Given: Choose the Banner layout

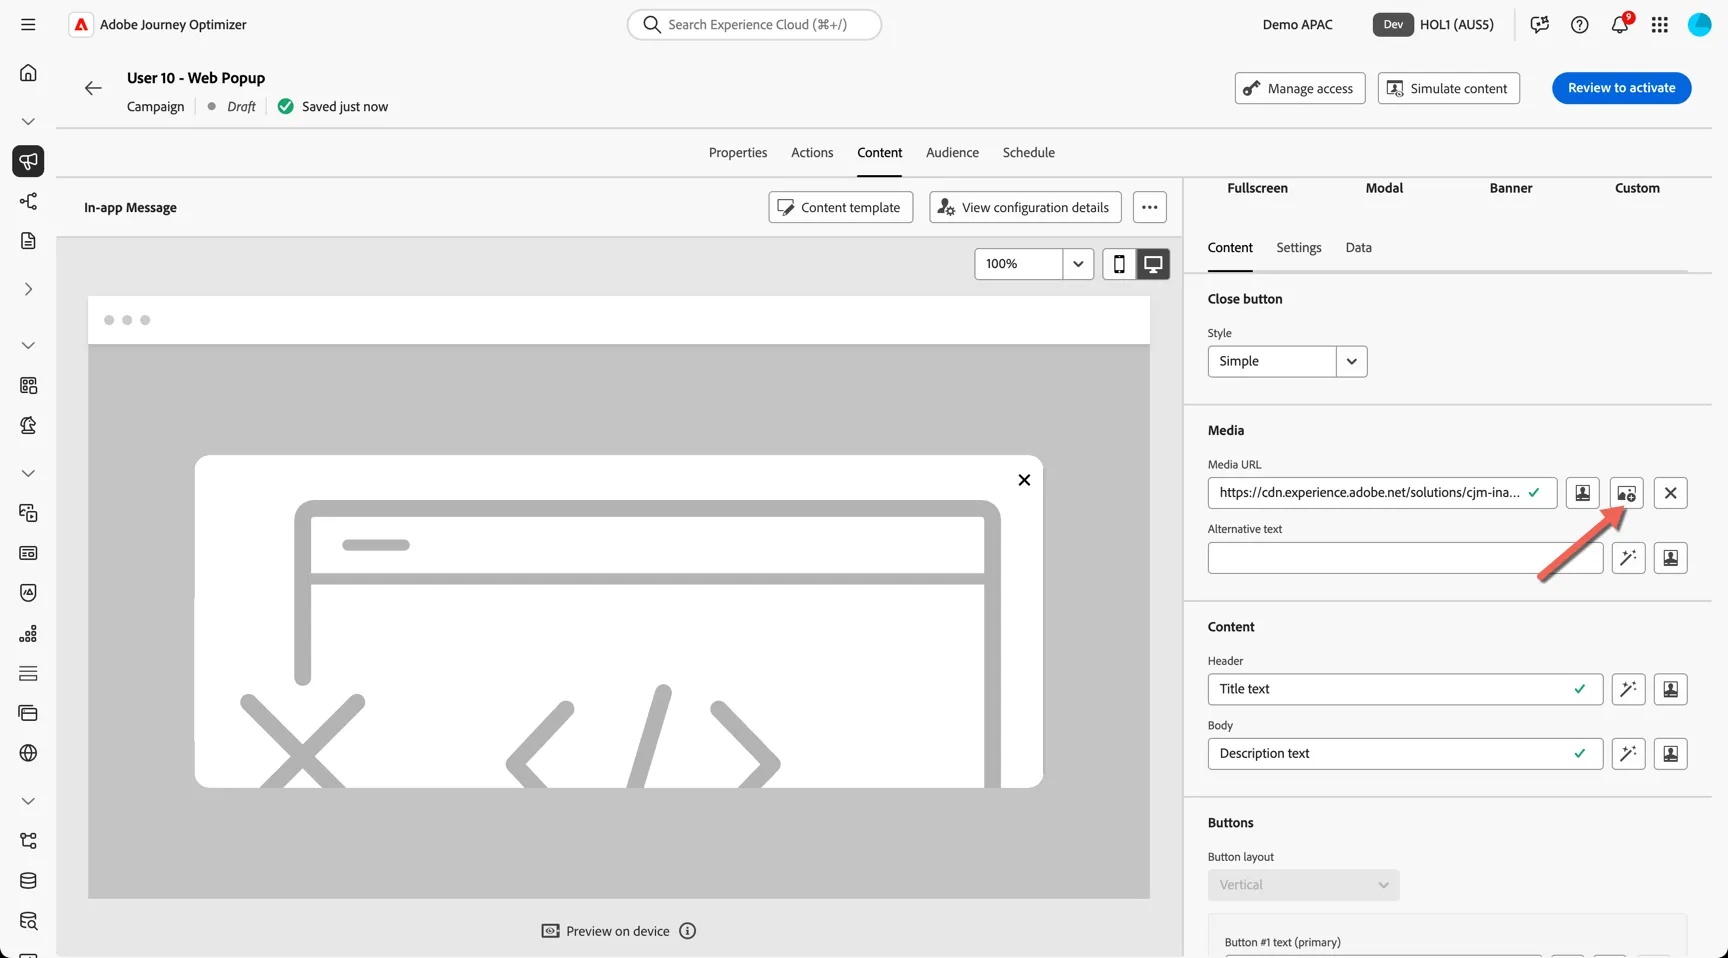Looking at the screenshot, I should 1510,188.
